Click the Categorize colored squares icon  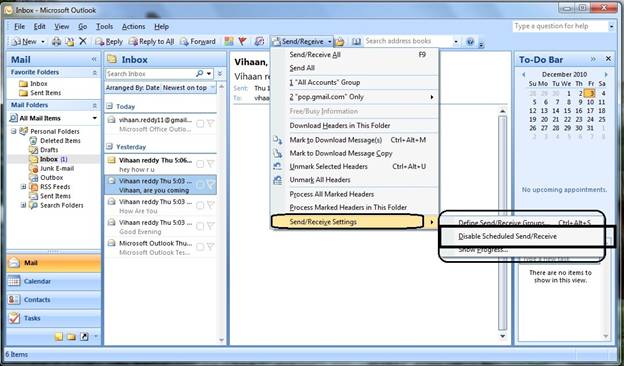[229, 41]
